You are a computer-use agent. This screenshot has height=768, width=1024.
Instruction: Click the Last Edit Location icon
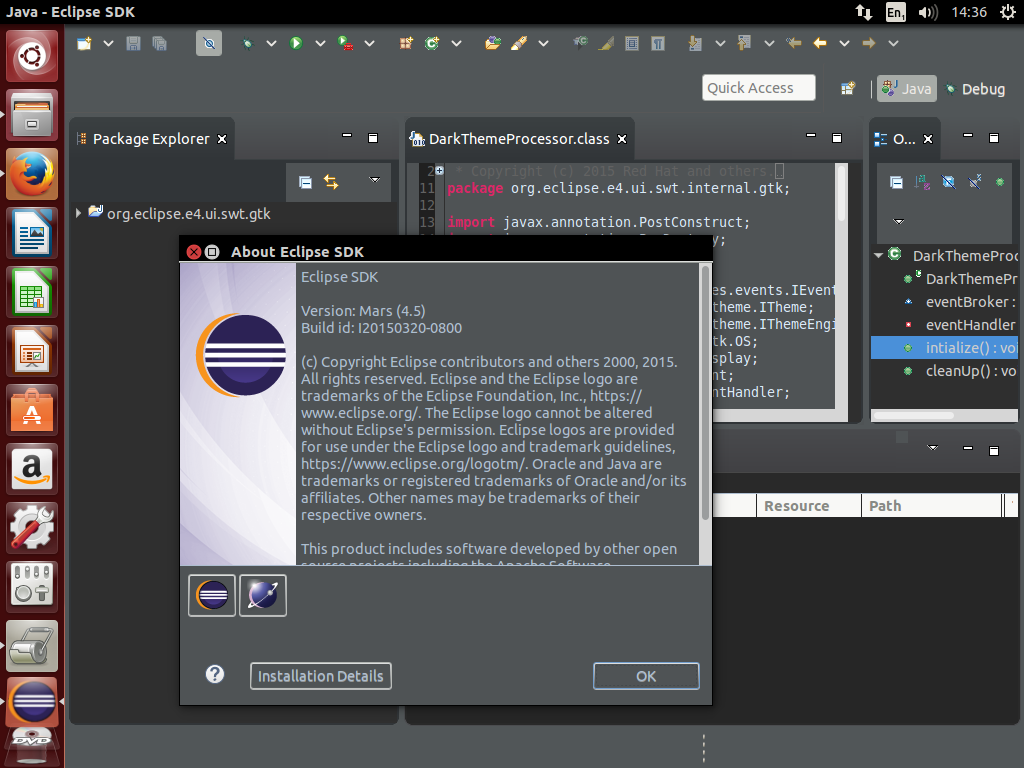coord(793,43)
